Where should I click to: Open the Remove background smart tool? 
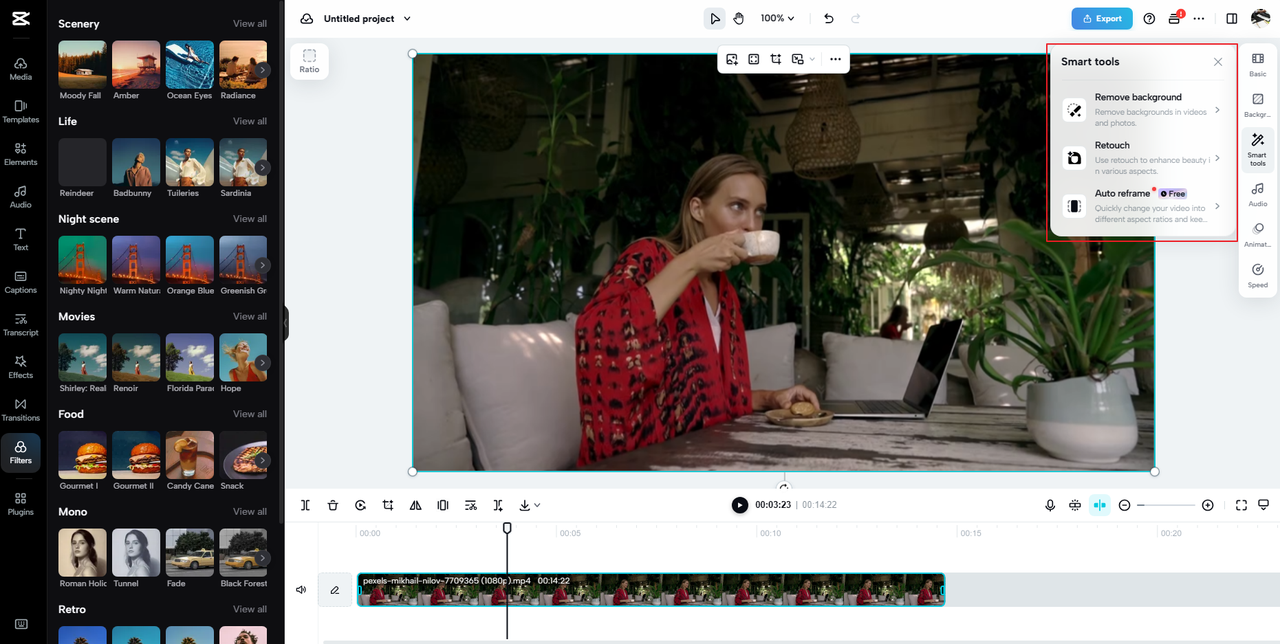tap(1142, 109)
